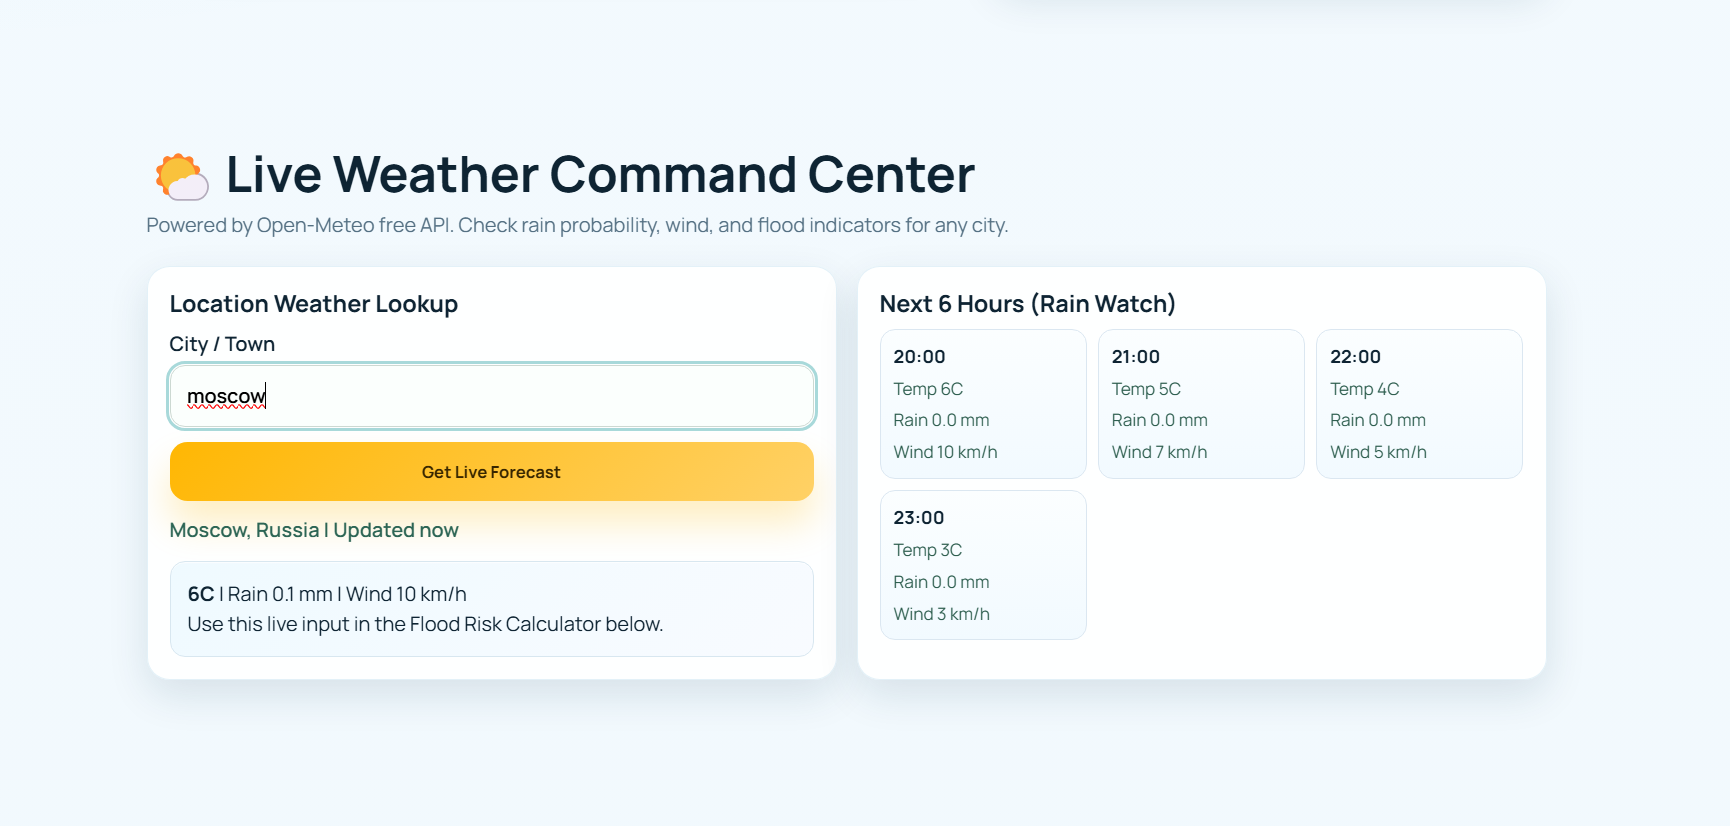
Task: Click the City / Town label
Action: point(222,344)
